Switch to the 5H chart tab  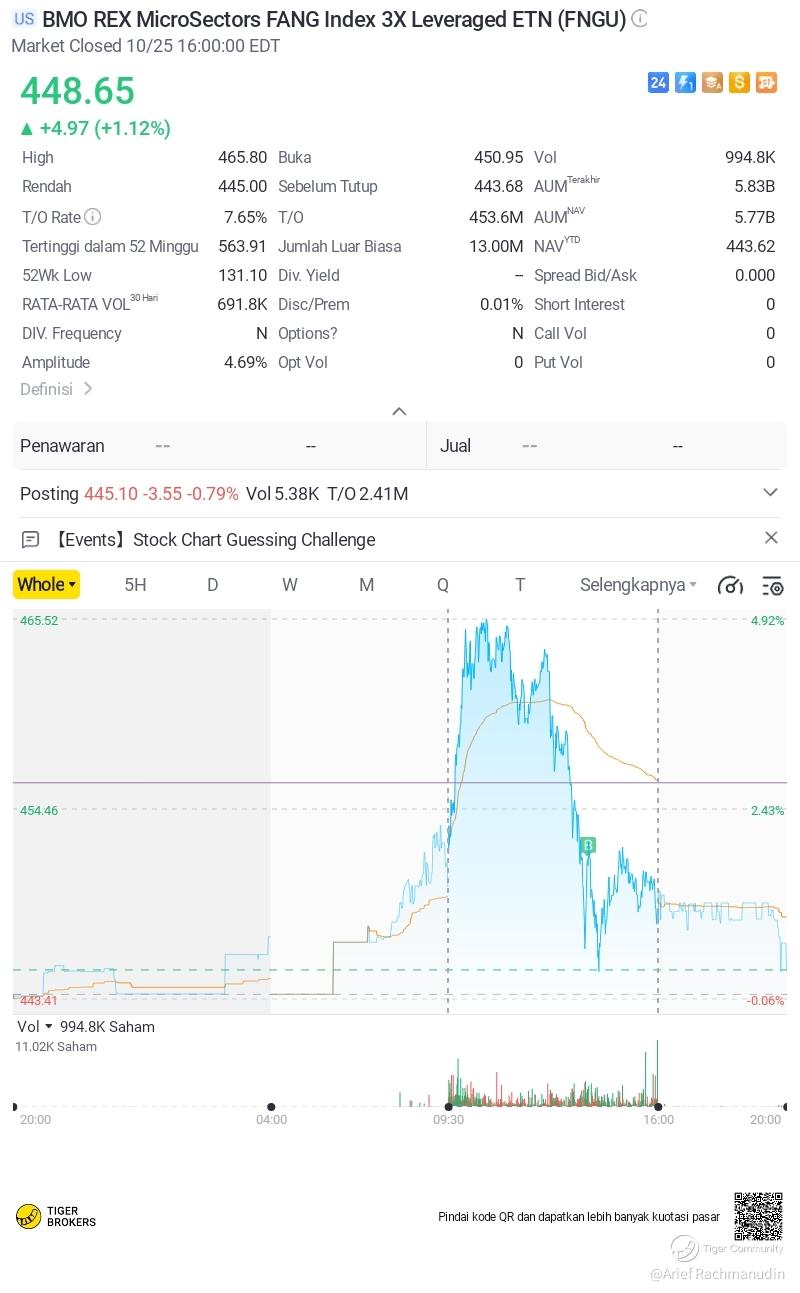point(135,585)
